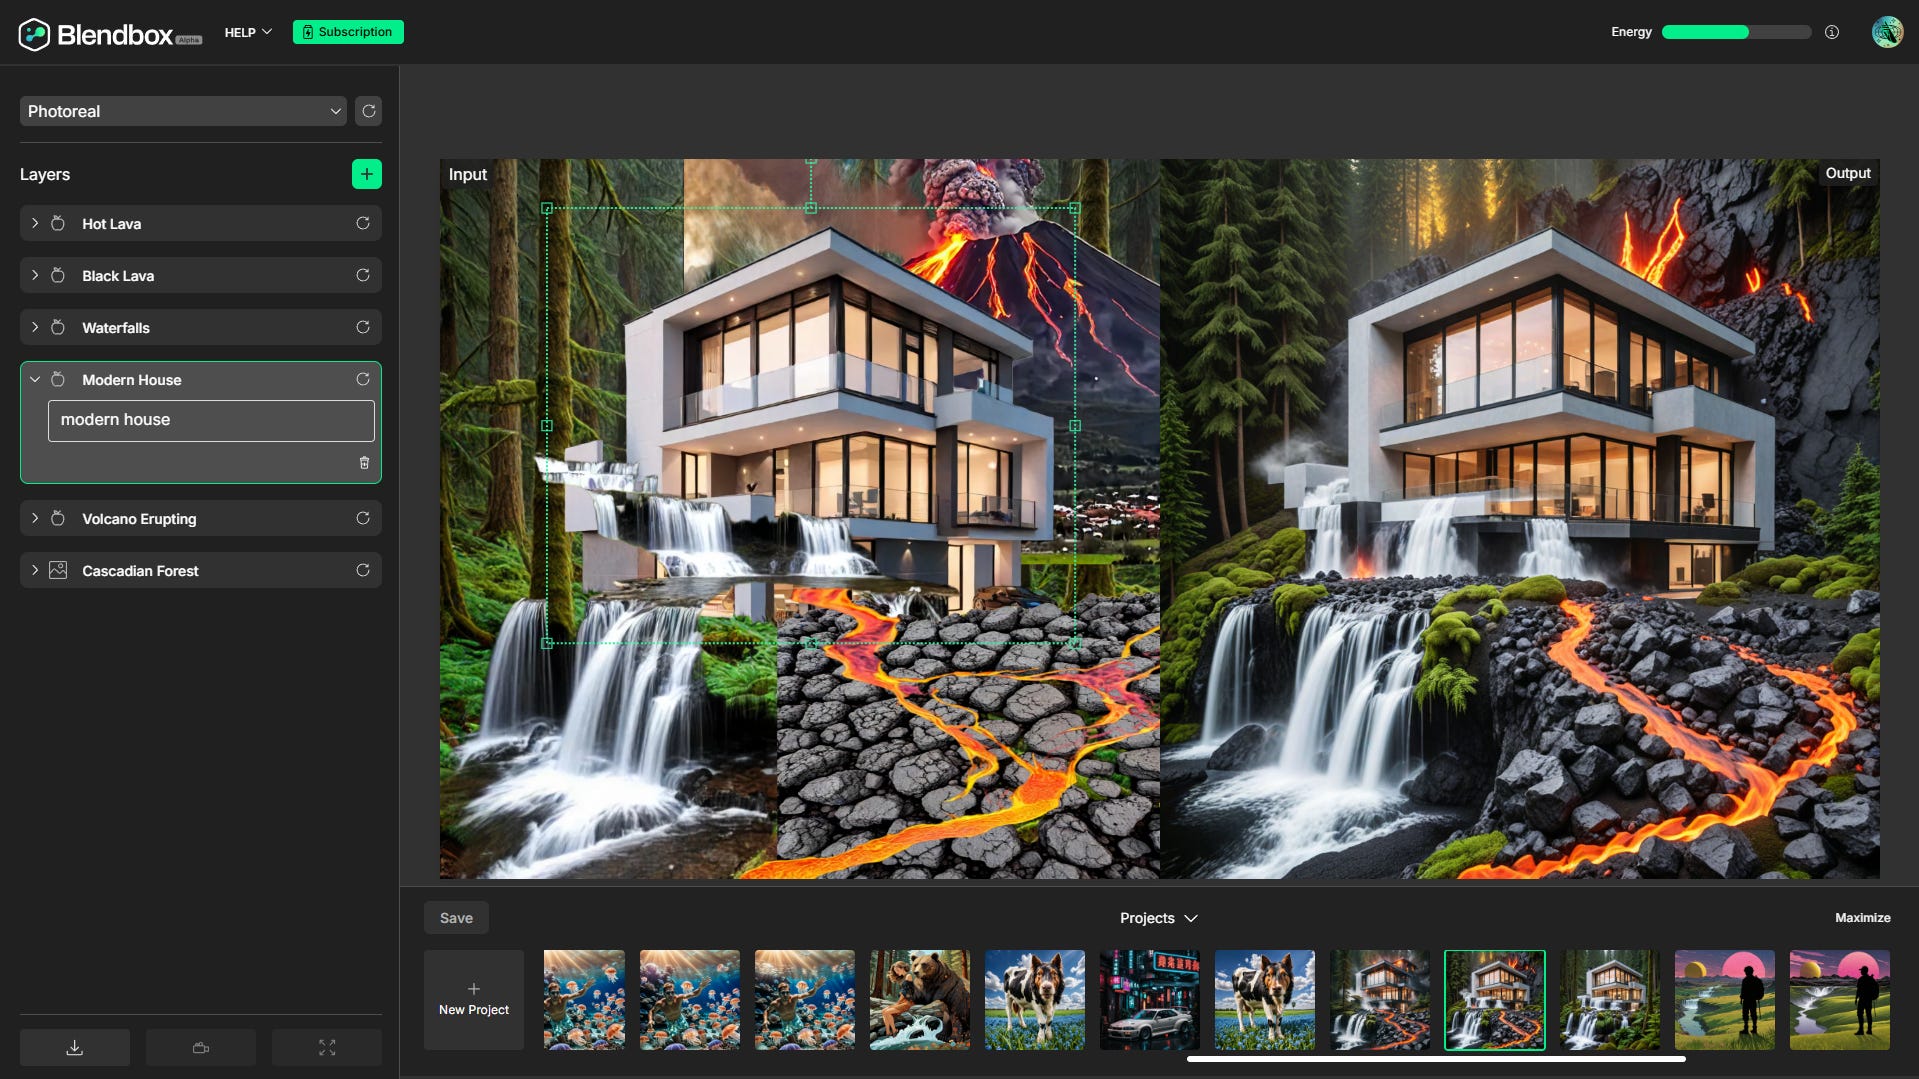Click the Modern House layer type icon
The width and height of the screenshot is (1919, 1079).
[58, 379]
